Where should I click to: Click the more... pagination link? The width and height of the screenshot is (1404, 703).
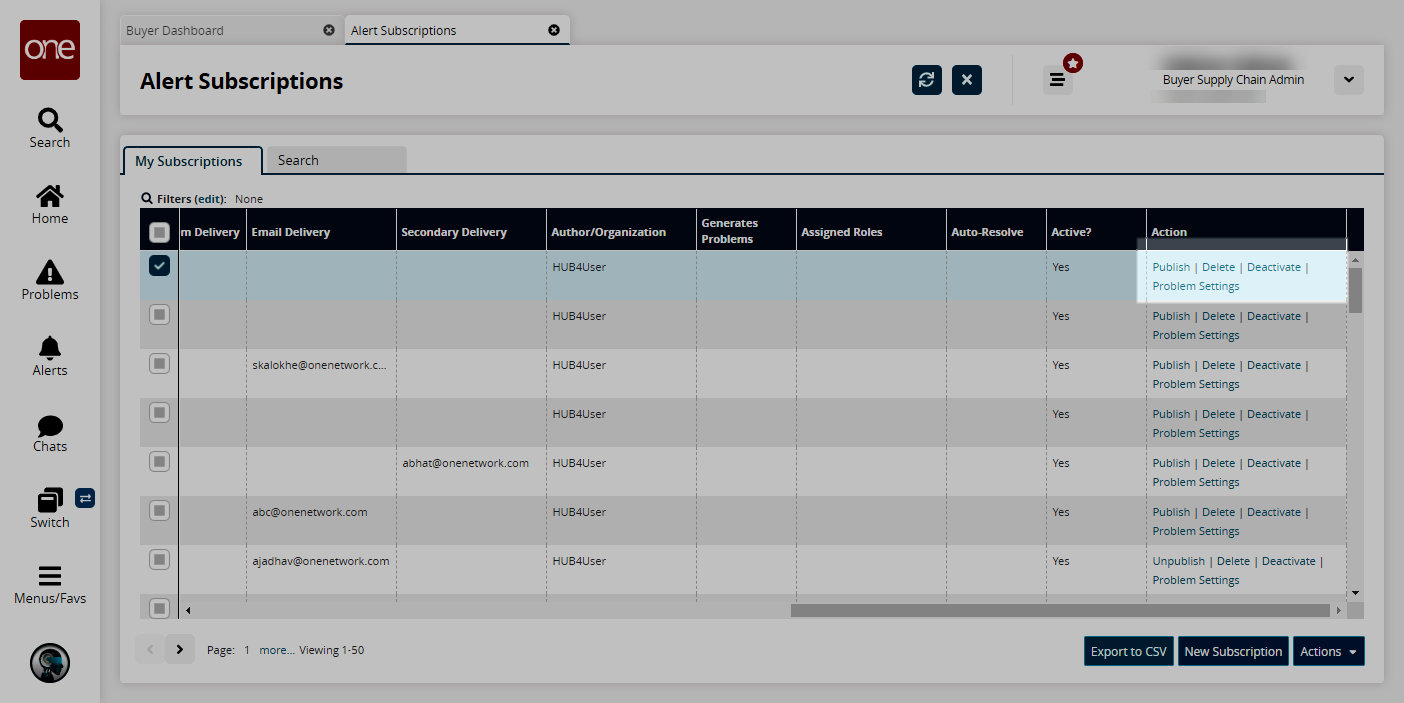point(277,650)
